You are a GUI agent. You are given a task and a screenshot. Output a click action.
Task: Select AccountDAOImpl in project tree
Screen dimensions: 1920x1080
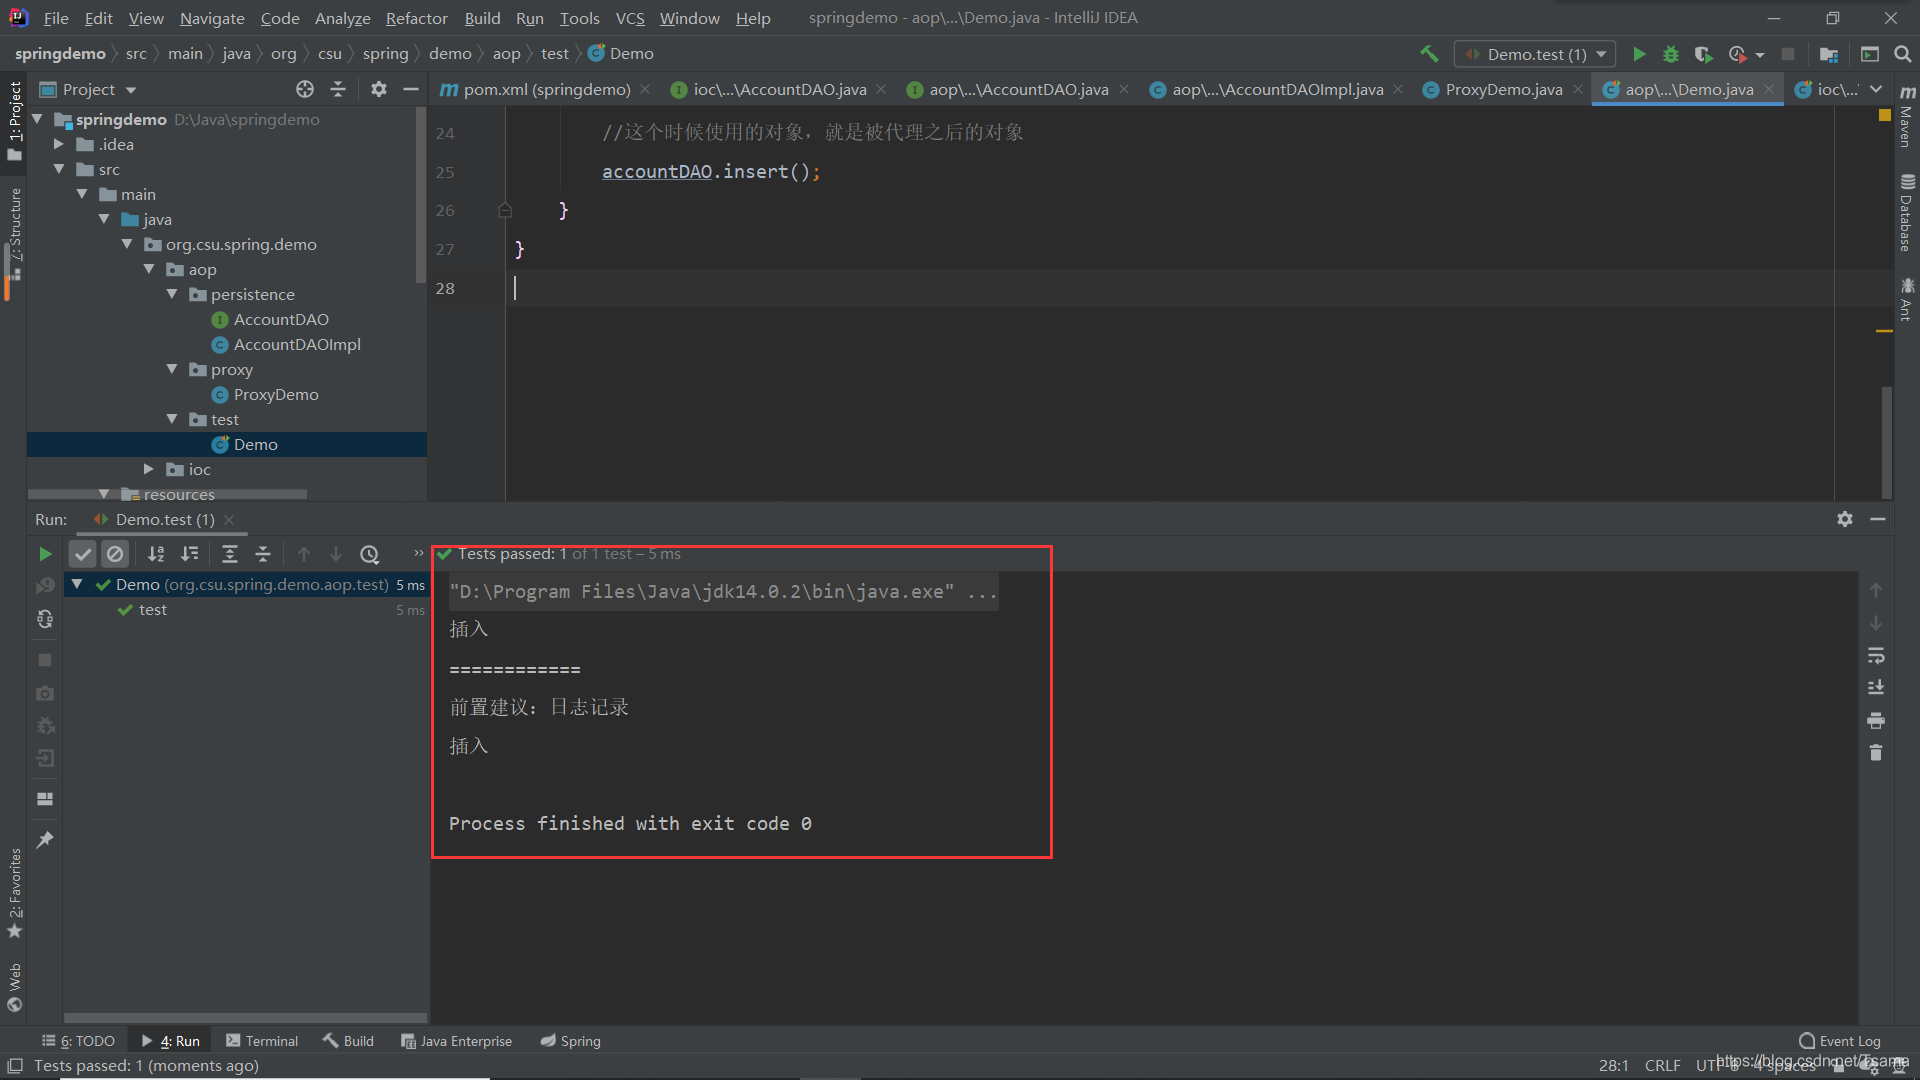[297, 344]
